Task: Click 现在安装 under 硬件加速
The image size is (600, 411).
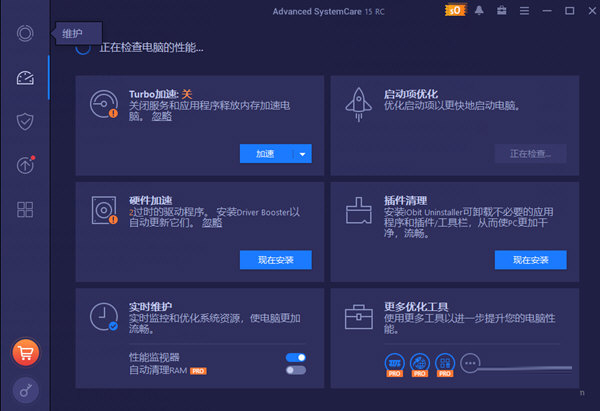Action: tap(275, 260)
